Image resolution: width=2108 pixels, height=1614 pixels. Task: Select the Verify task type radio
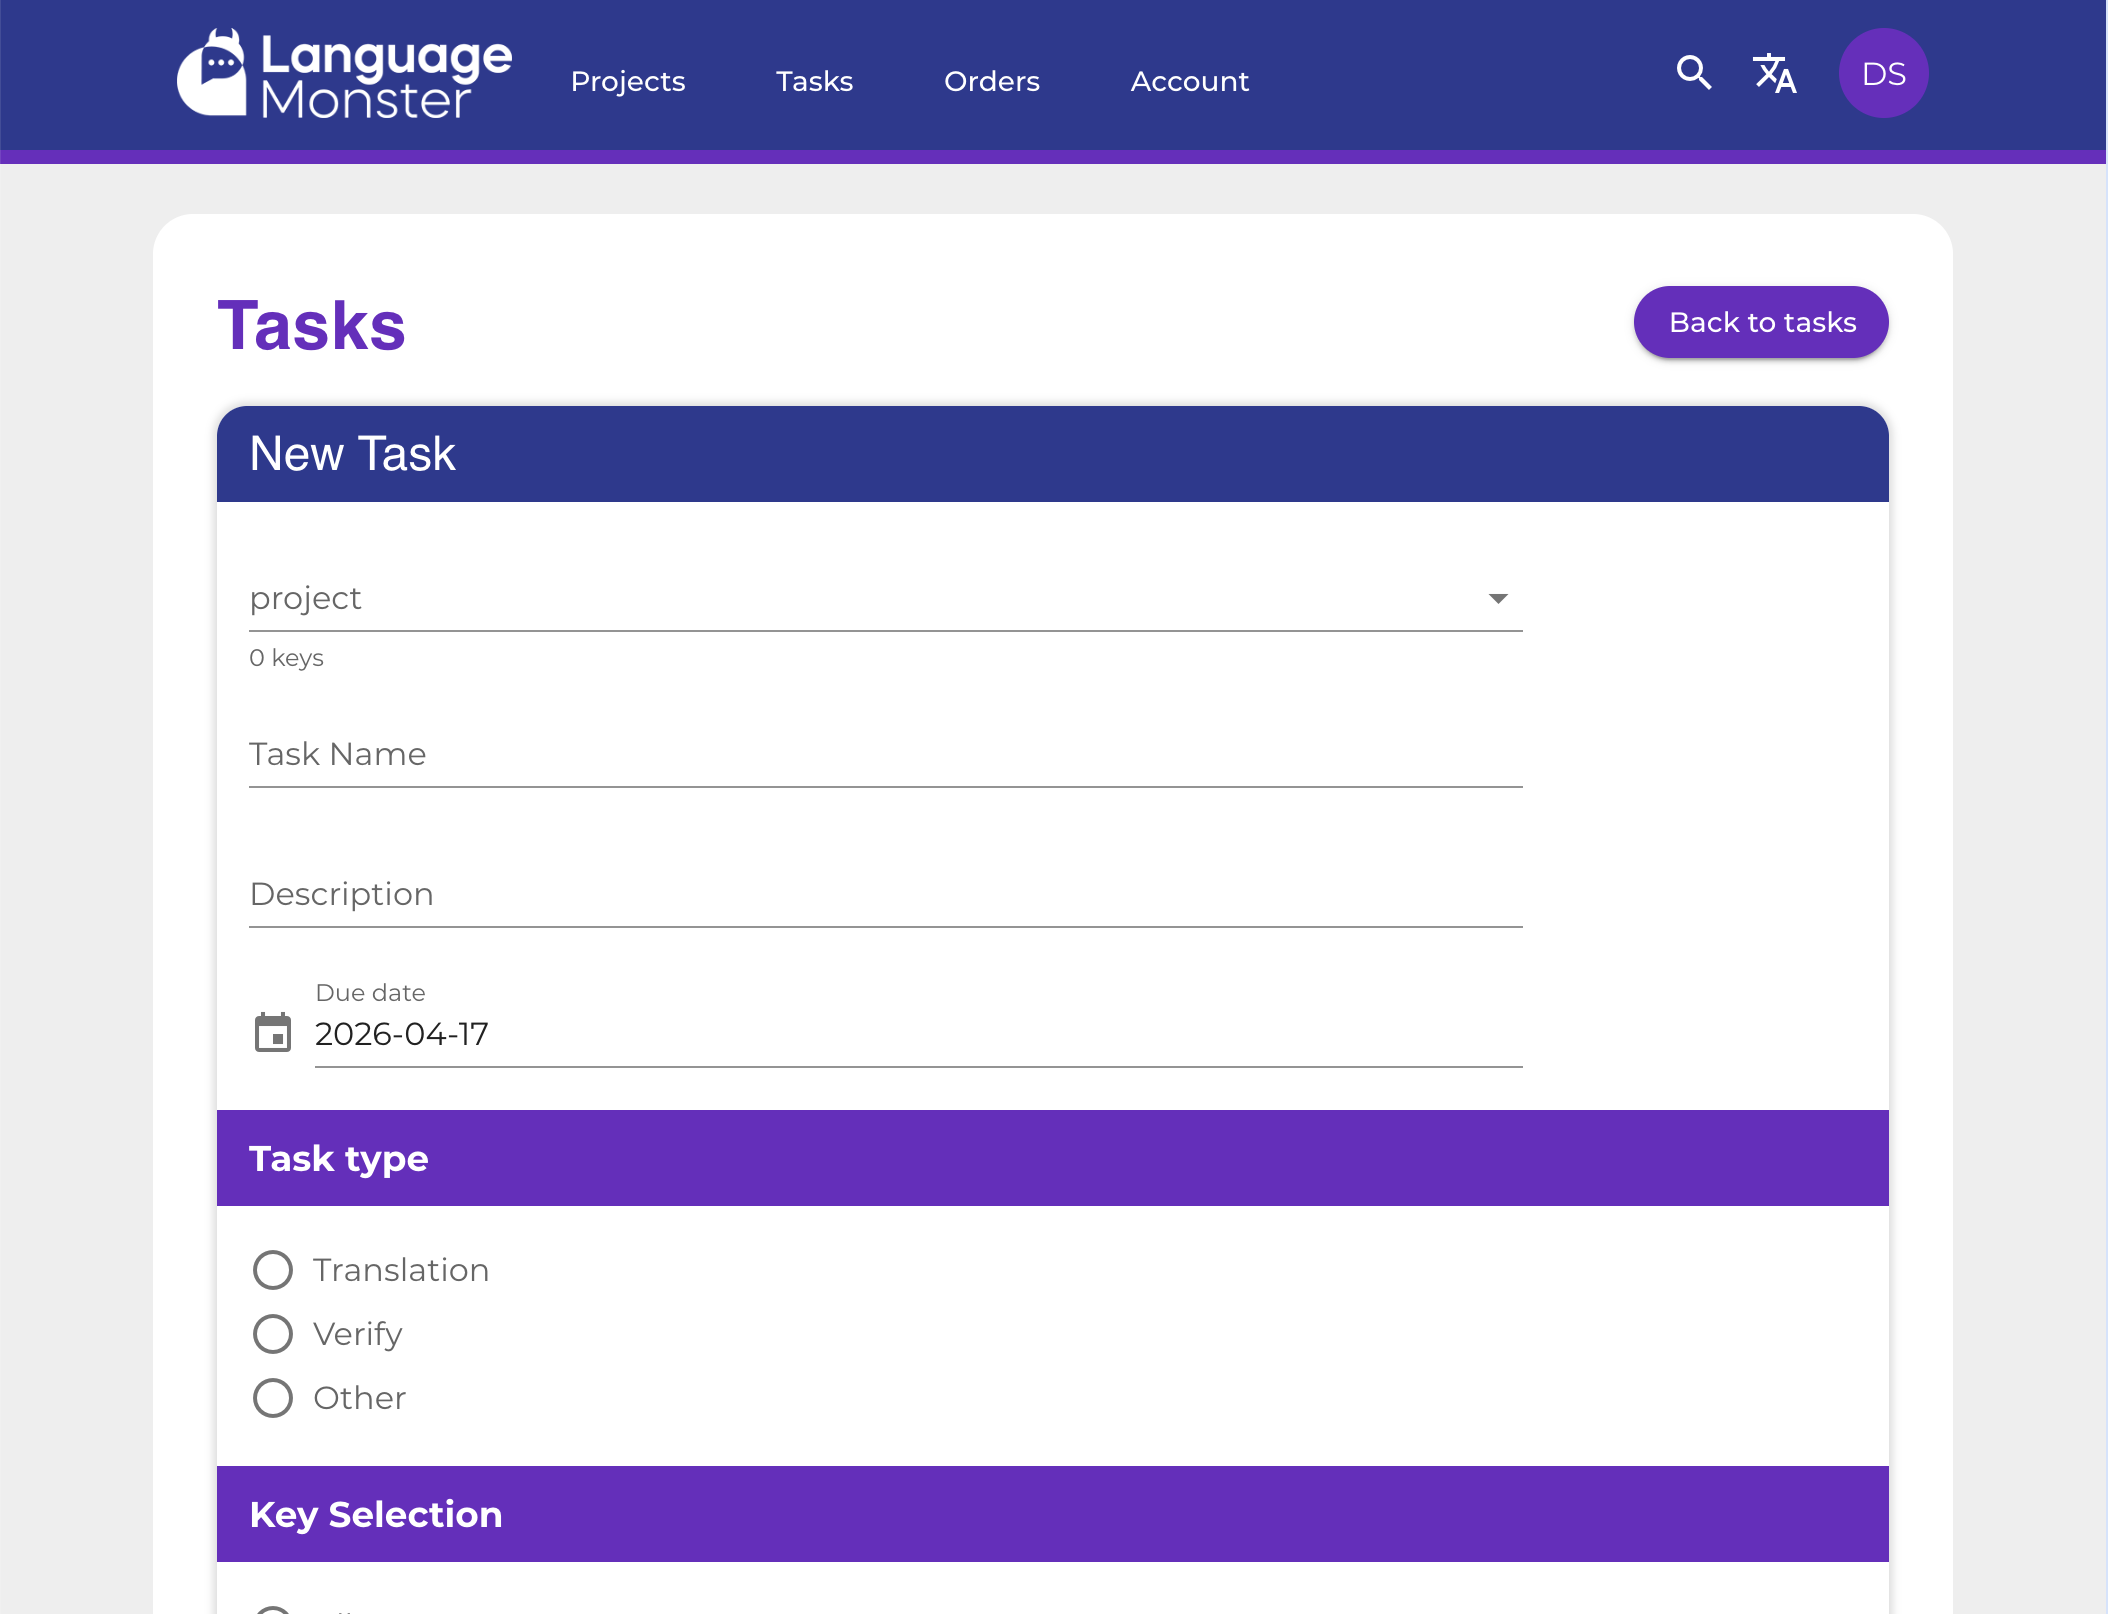tap(273, 1334)
